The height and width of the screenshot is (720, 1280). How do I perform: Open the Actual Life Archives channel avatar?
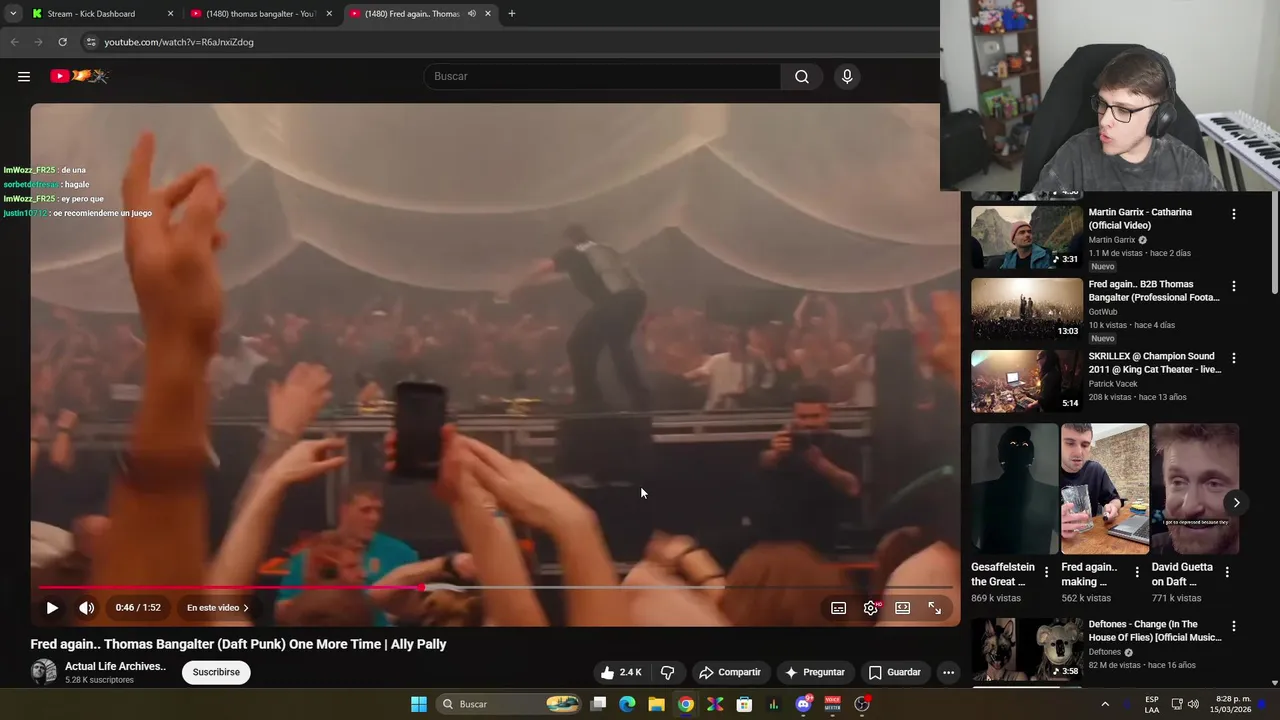44,672
